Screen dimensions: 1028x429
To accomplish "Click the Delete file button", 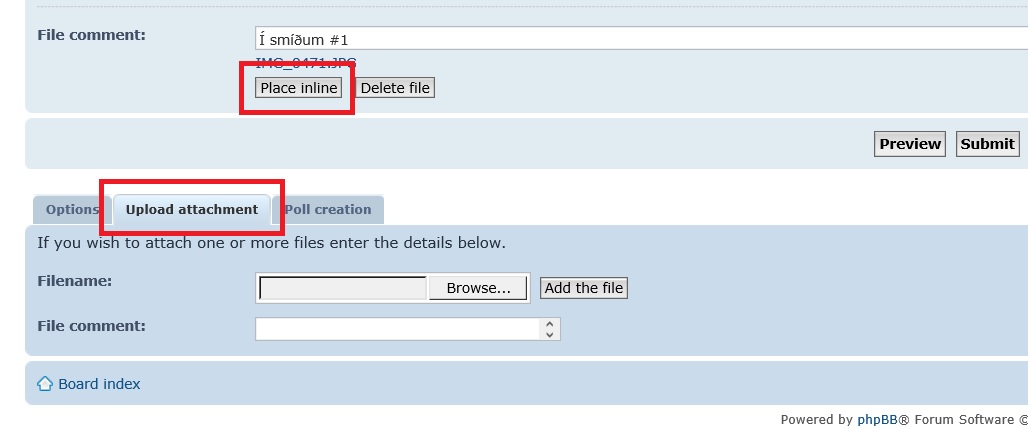I will click(395, 88).
